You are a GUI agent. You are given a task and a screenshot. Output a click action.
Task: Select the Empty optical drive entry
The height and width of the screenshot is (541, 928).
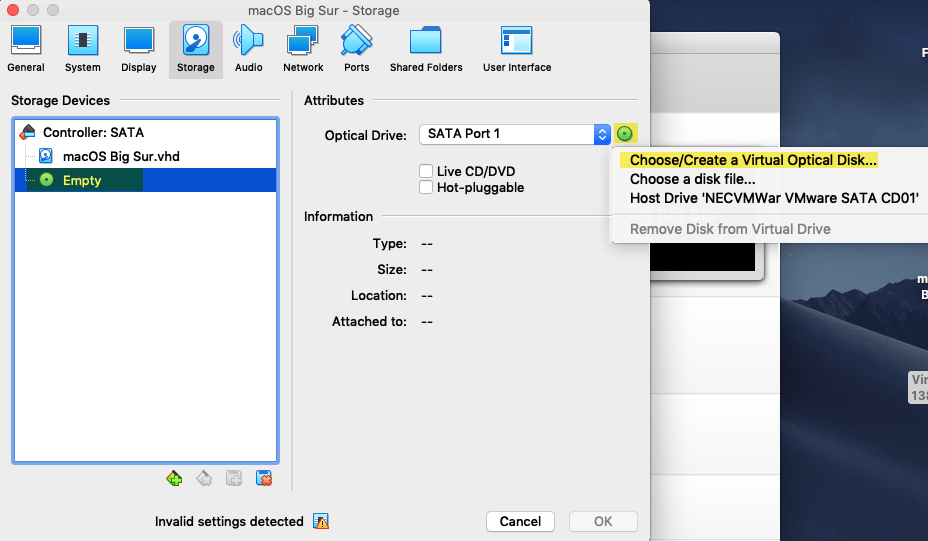145,180
